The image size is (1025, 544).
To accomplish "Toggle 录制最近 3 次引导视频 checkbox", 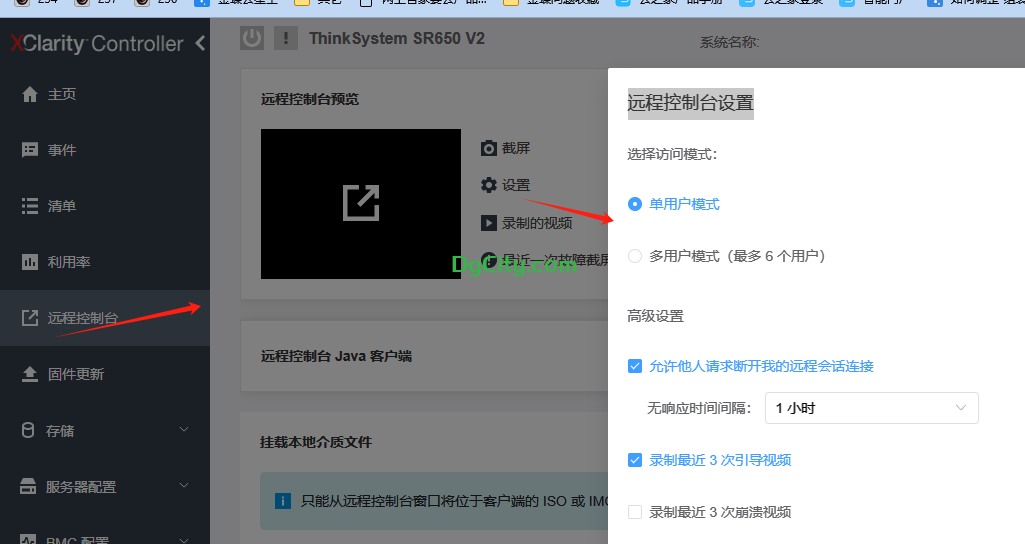I will pyautogui.click(x=635, y=460).
